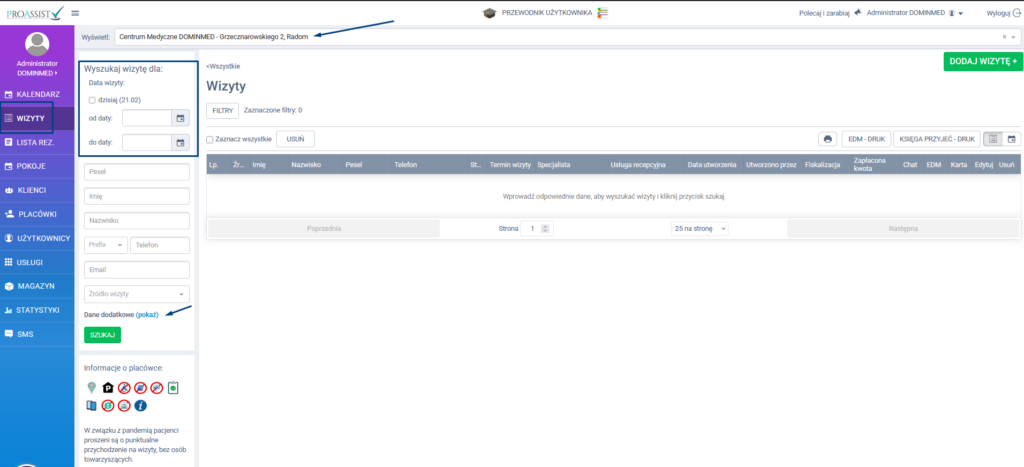
Task: Click into the Pesel search field
Action: coord(136,172)
